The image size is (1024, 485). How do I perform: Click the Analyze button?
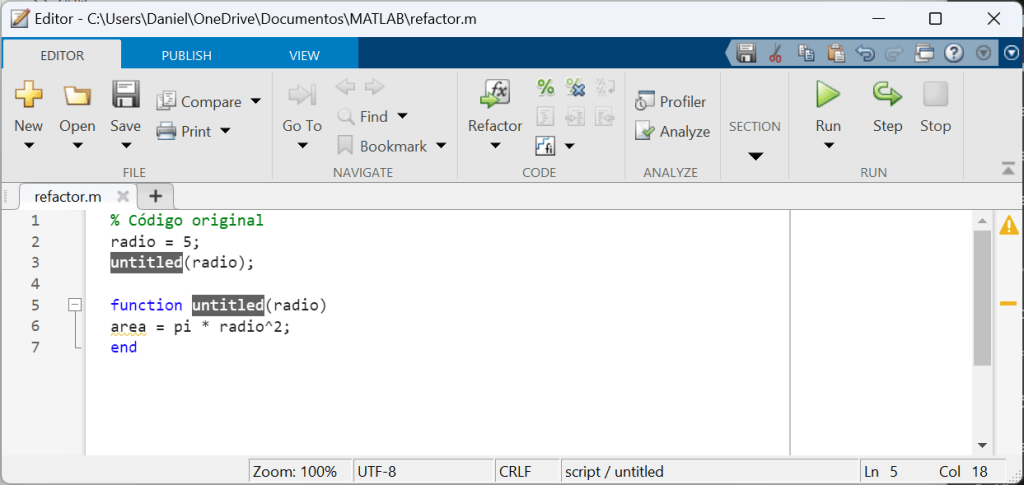tap(673, 131)
